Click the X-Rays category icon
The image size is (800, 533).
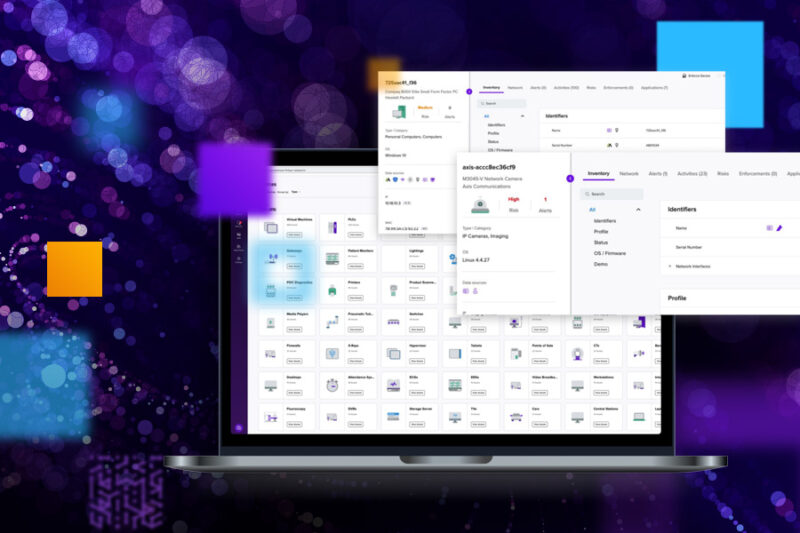[330, 354]
